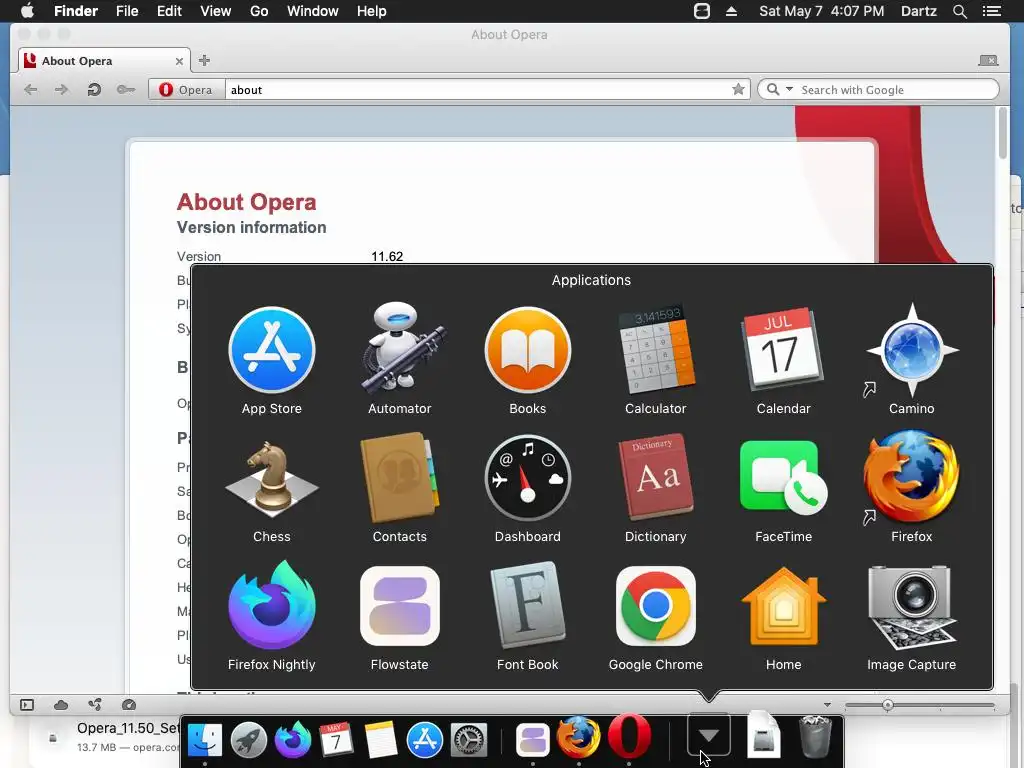The image size is (1024, 768).
Task: Click the Opera Unite status icon
Action: tap(95, 705)
